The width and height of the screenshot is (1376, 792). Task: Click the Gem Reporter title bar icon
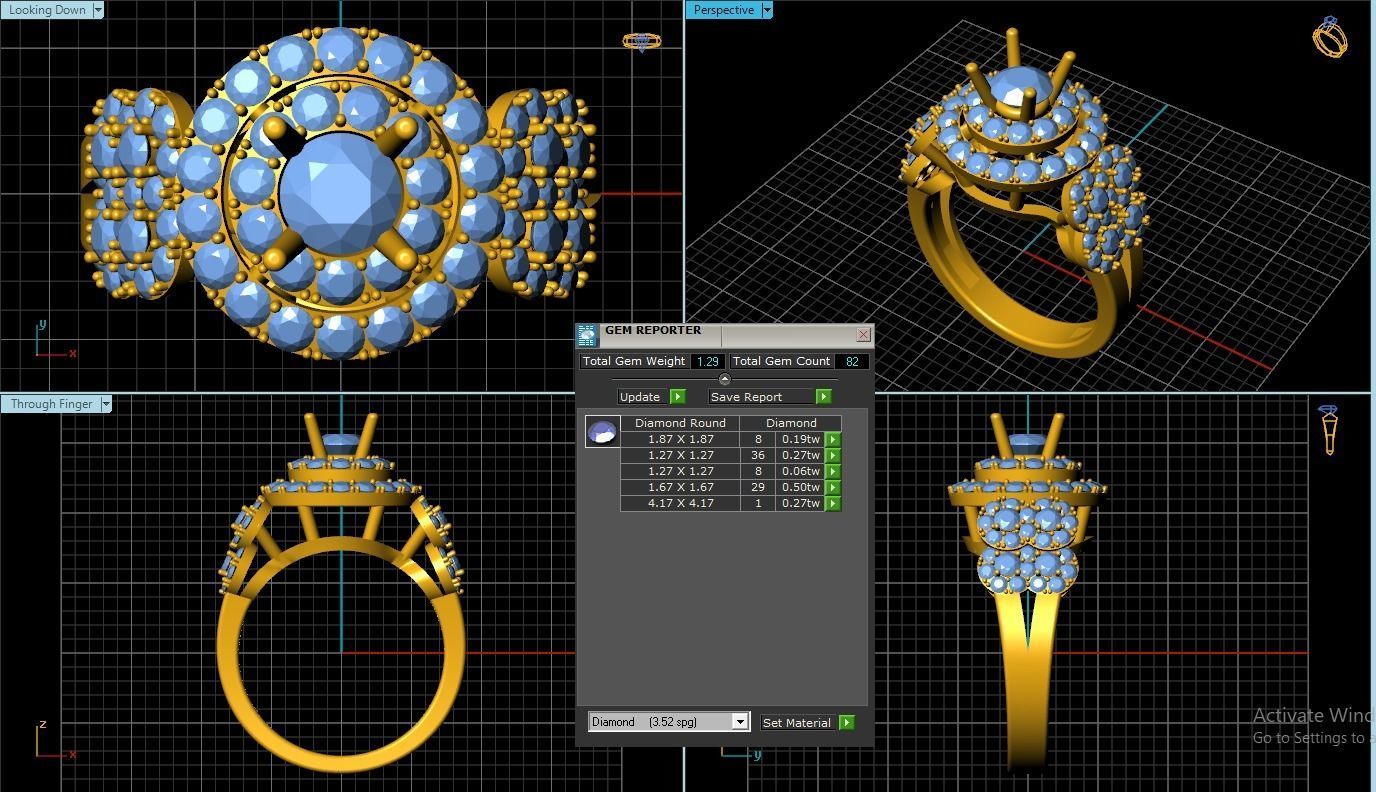[x=587, y=335]
